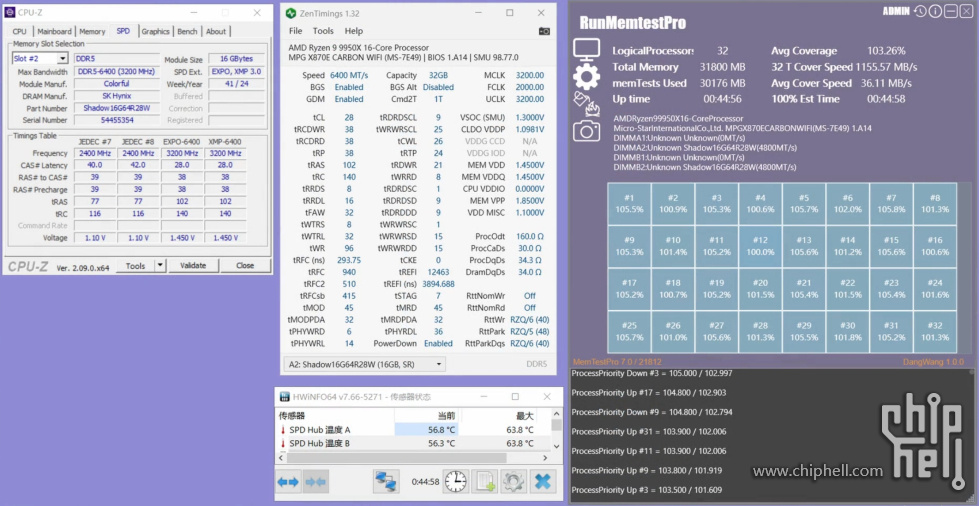Switch to CPU-Z Bench tab

pos(187,31)
